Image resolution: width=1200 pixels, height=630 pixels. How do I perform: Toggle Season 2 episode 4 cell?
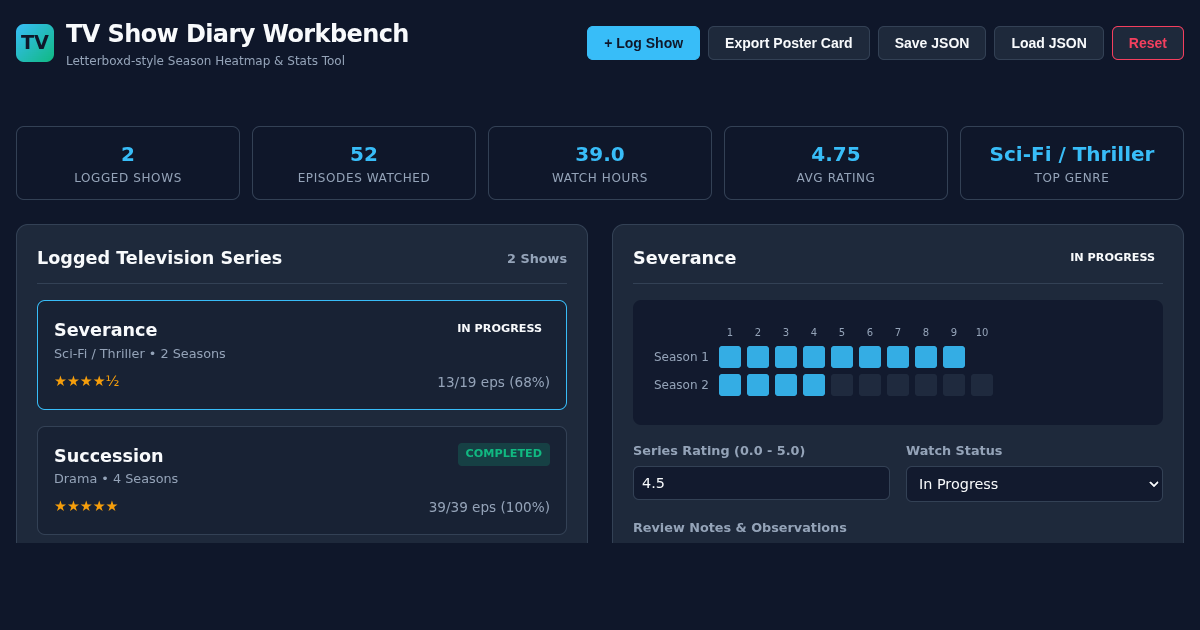[814, 385]
